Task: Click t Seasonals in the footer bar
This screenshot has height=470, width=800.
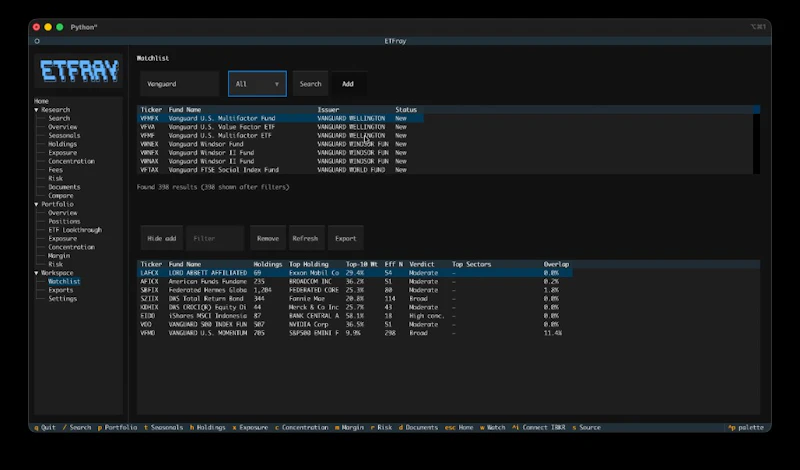Action: 163,428
